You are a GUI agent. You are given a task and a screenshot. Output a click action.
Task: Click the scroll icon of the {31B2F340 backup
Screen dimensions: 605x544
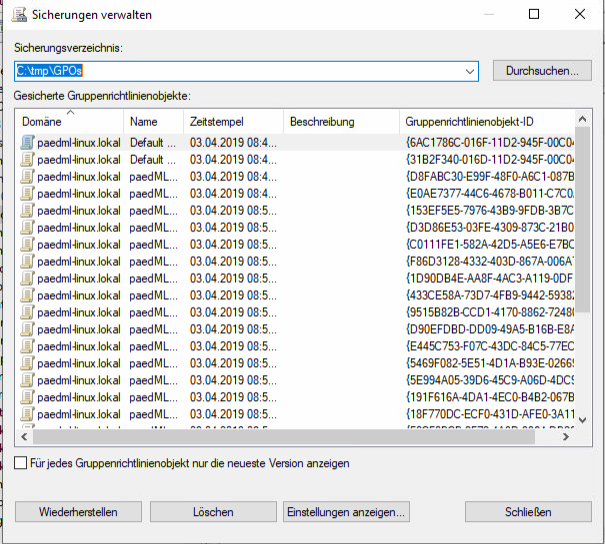click(x=28, y=159)
